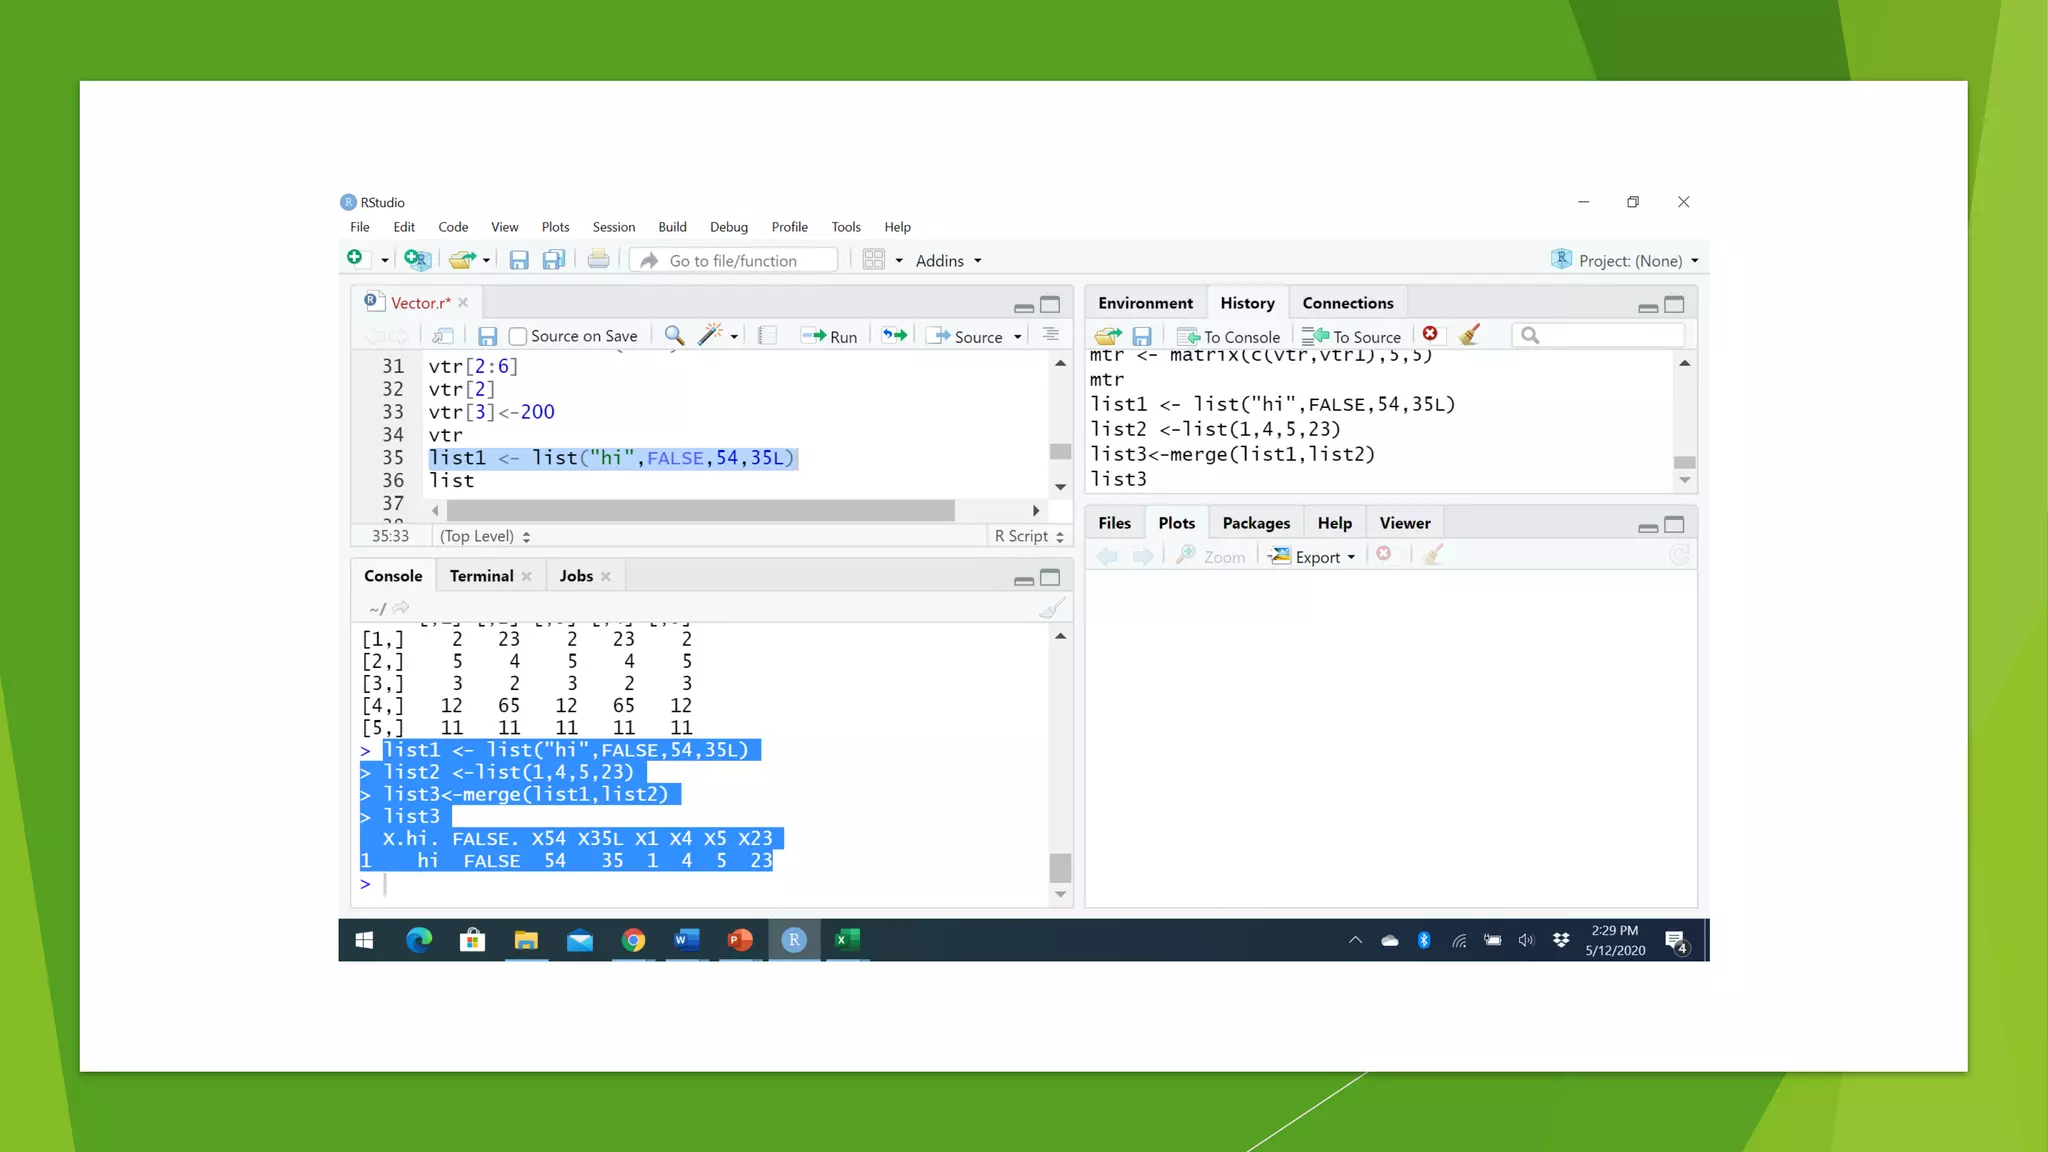Click the Create Project icon
This screenshot has height=1152, width=2048.
(x=417, y=260)
